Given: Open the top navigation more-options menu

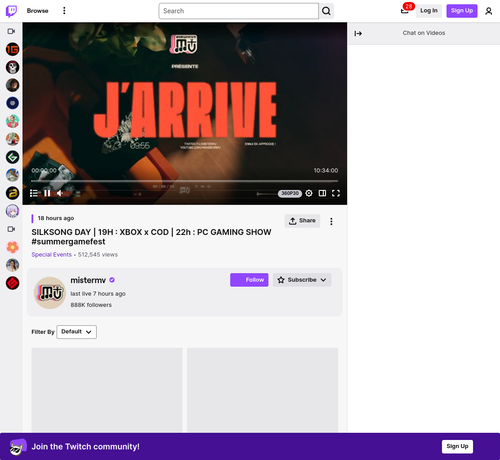Looking at the screenshot, I should click(x=64, y=11).
